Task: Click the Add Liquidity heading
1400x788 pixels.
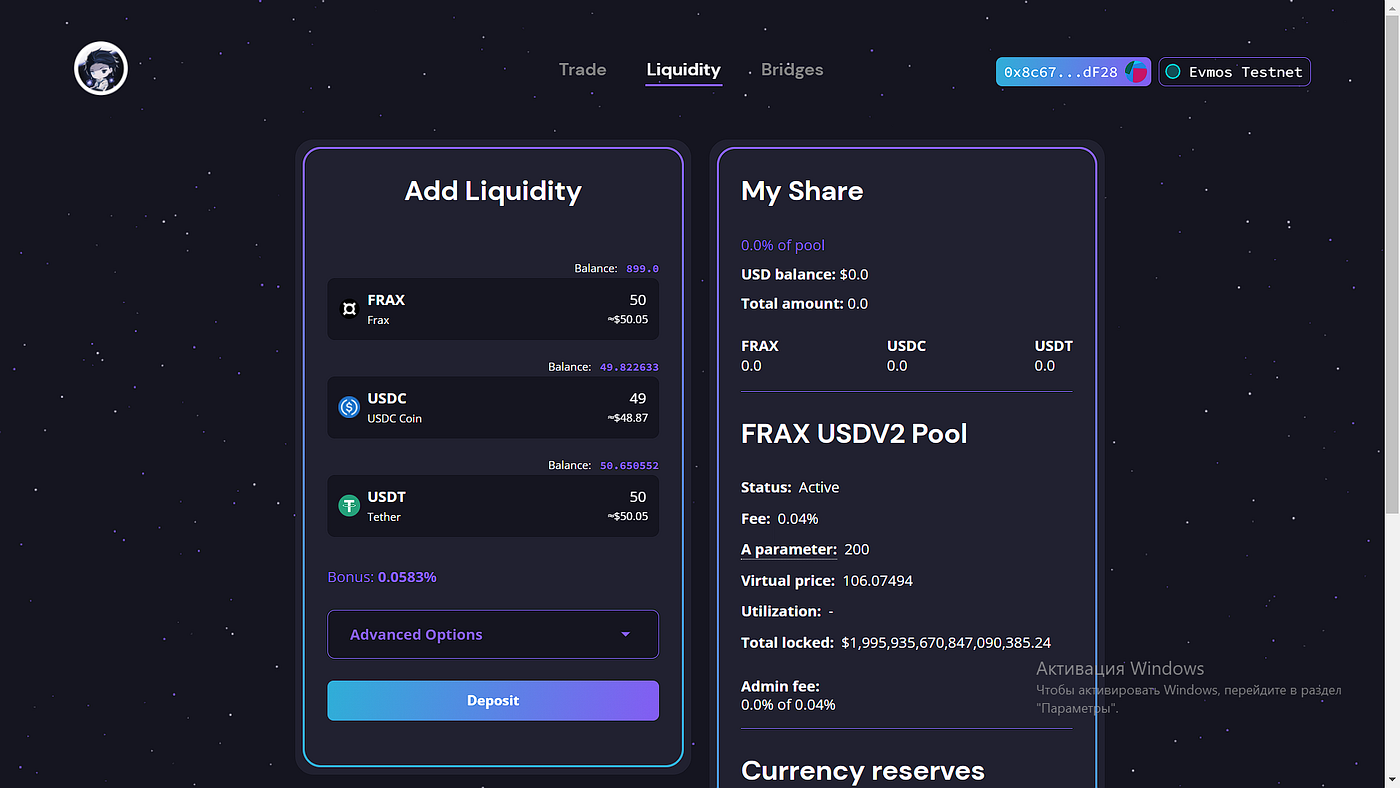Action: 493,191
